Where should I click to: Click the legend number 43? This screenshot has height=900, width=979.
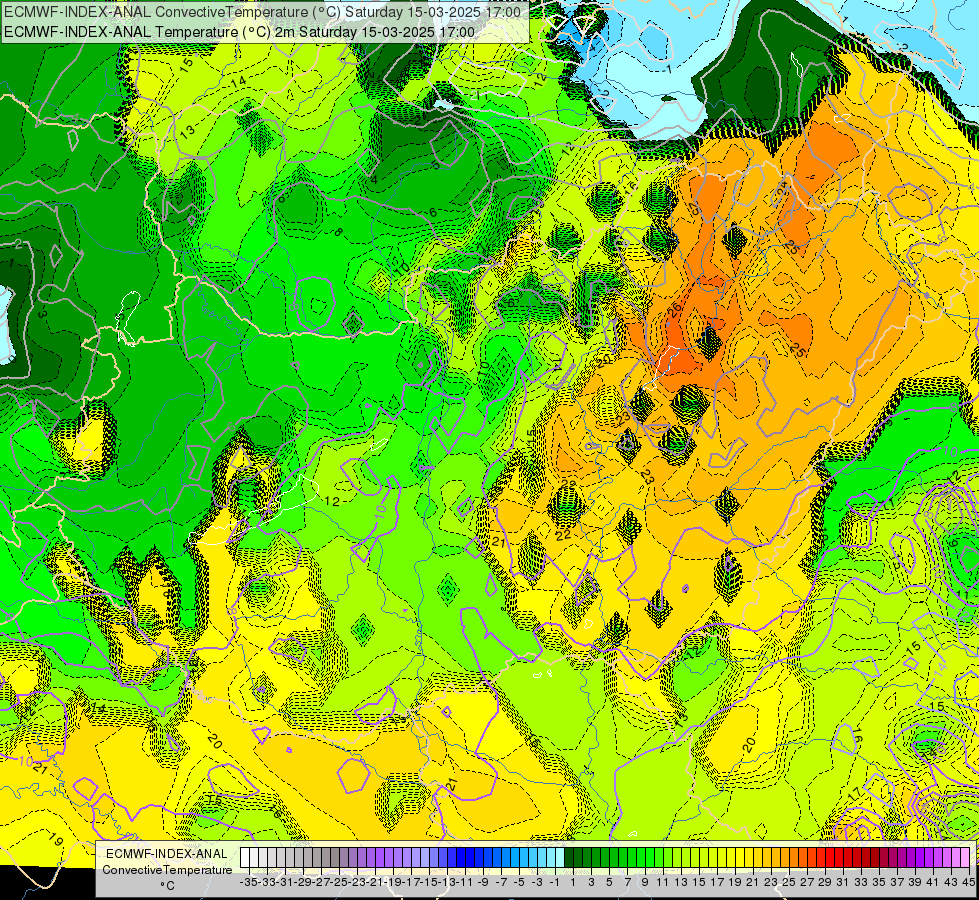pyautogui.click(x=951, y=882)
